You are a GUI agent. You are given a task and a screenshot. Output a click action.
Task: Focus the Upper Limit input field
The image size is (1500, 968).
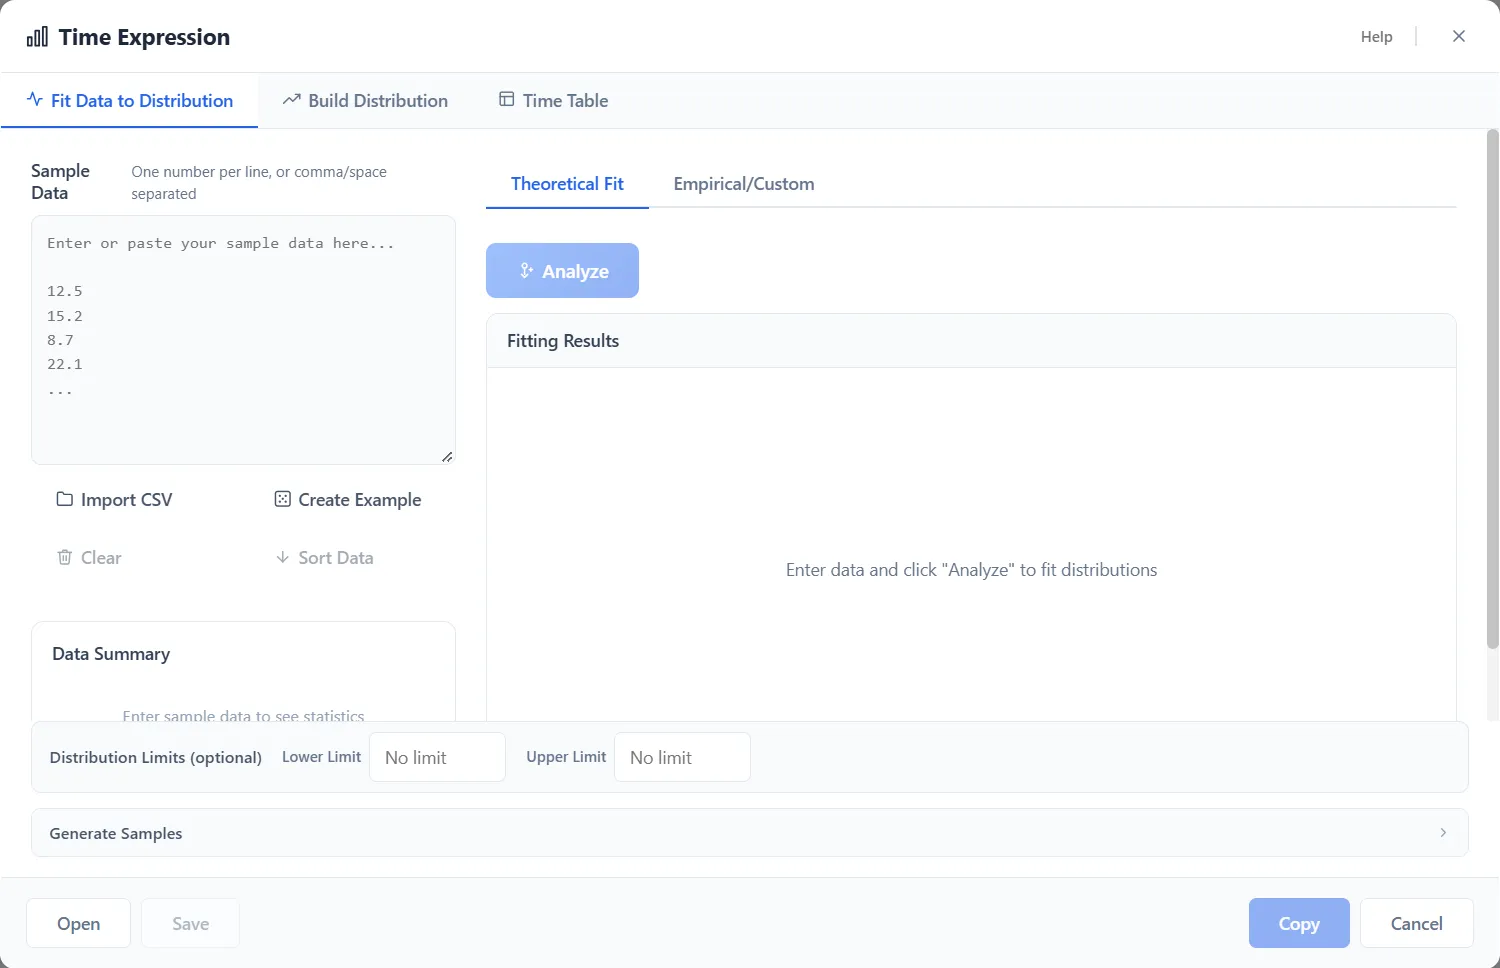coord(682,757)
